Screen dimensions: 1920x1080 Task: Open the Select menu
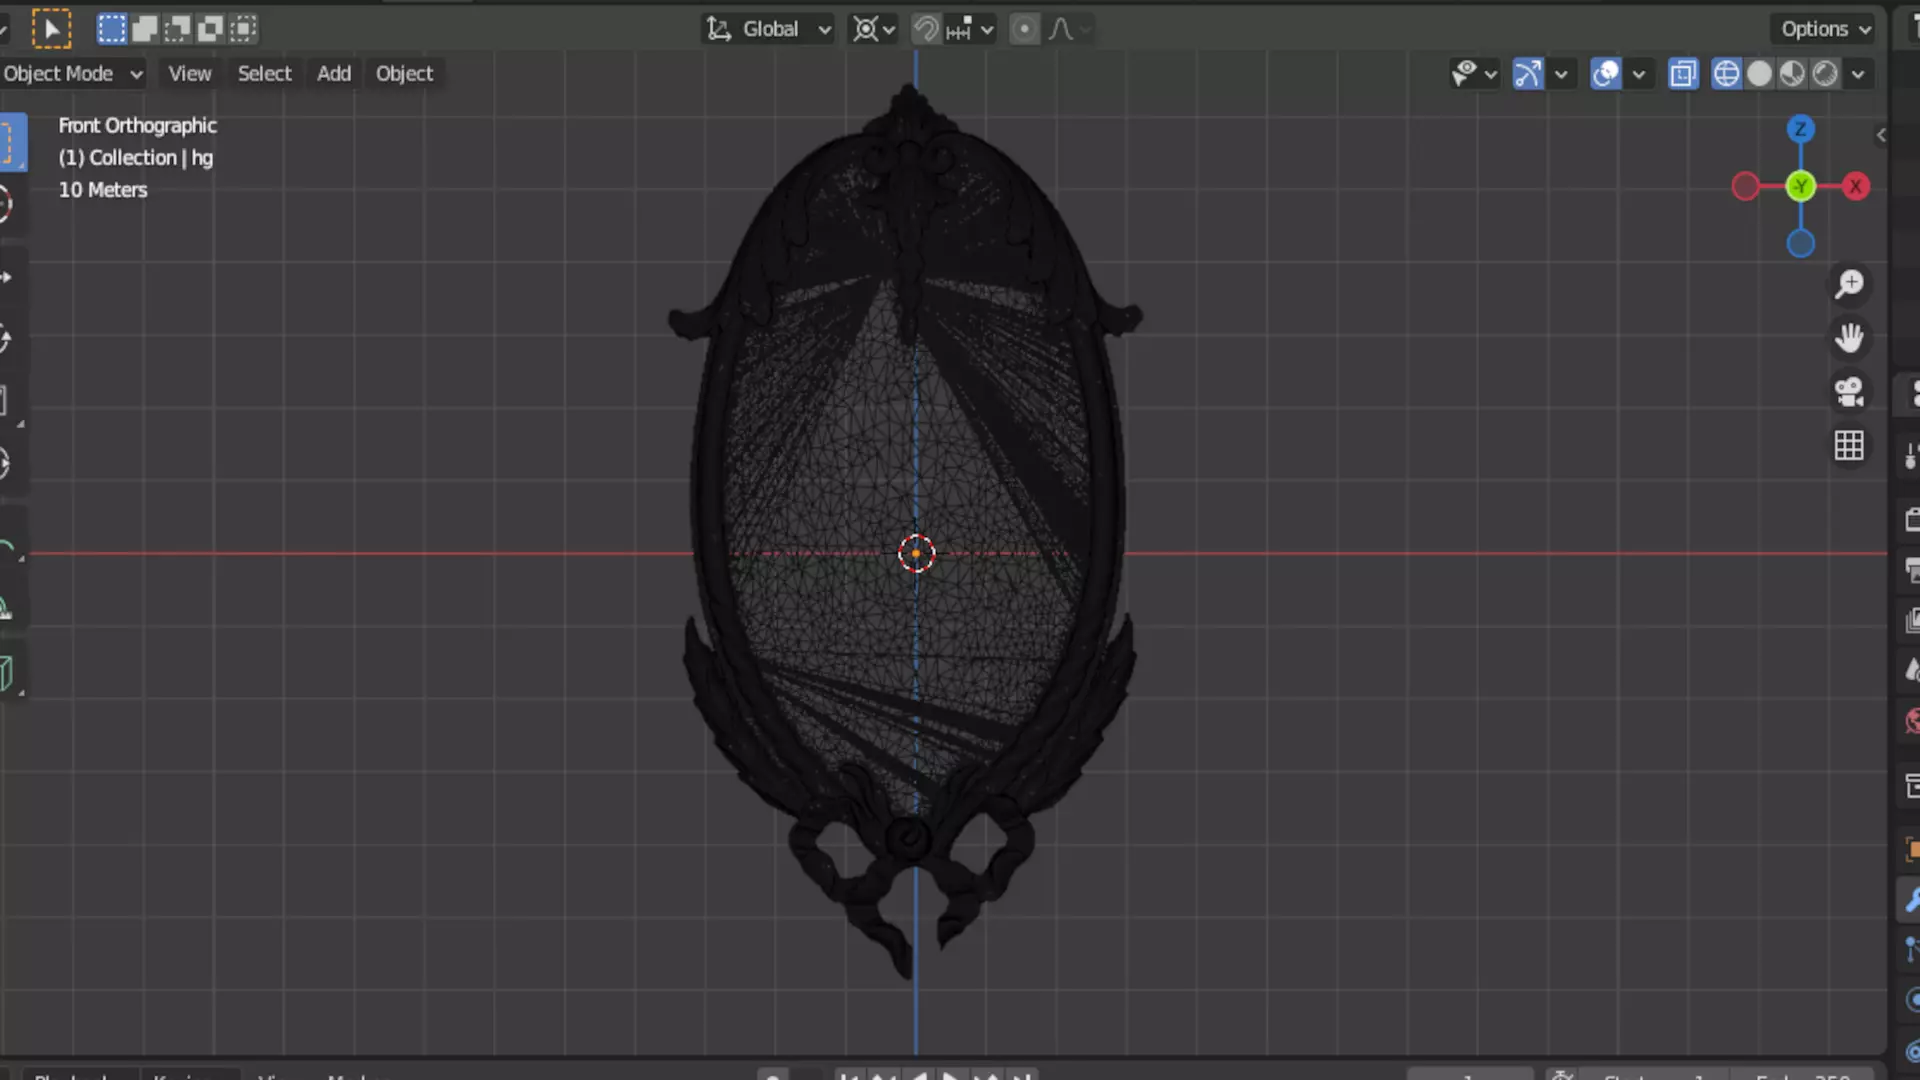pyautogui.click(x=264, y=74)
